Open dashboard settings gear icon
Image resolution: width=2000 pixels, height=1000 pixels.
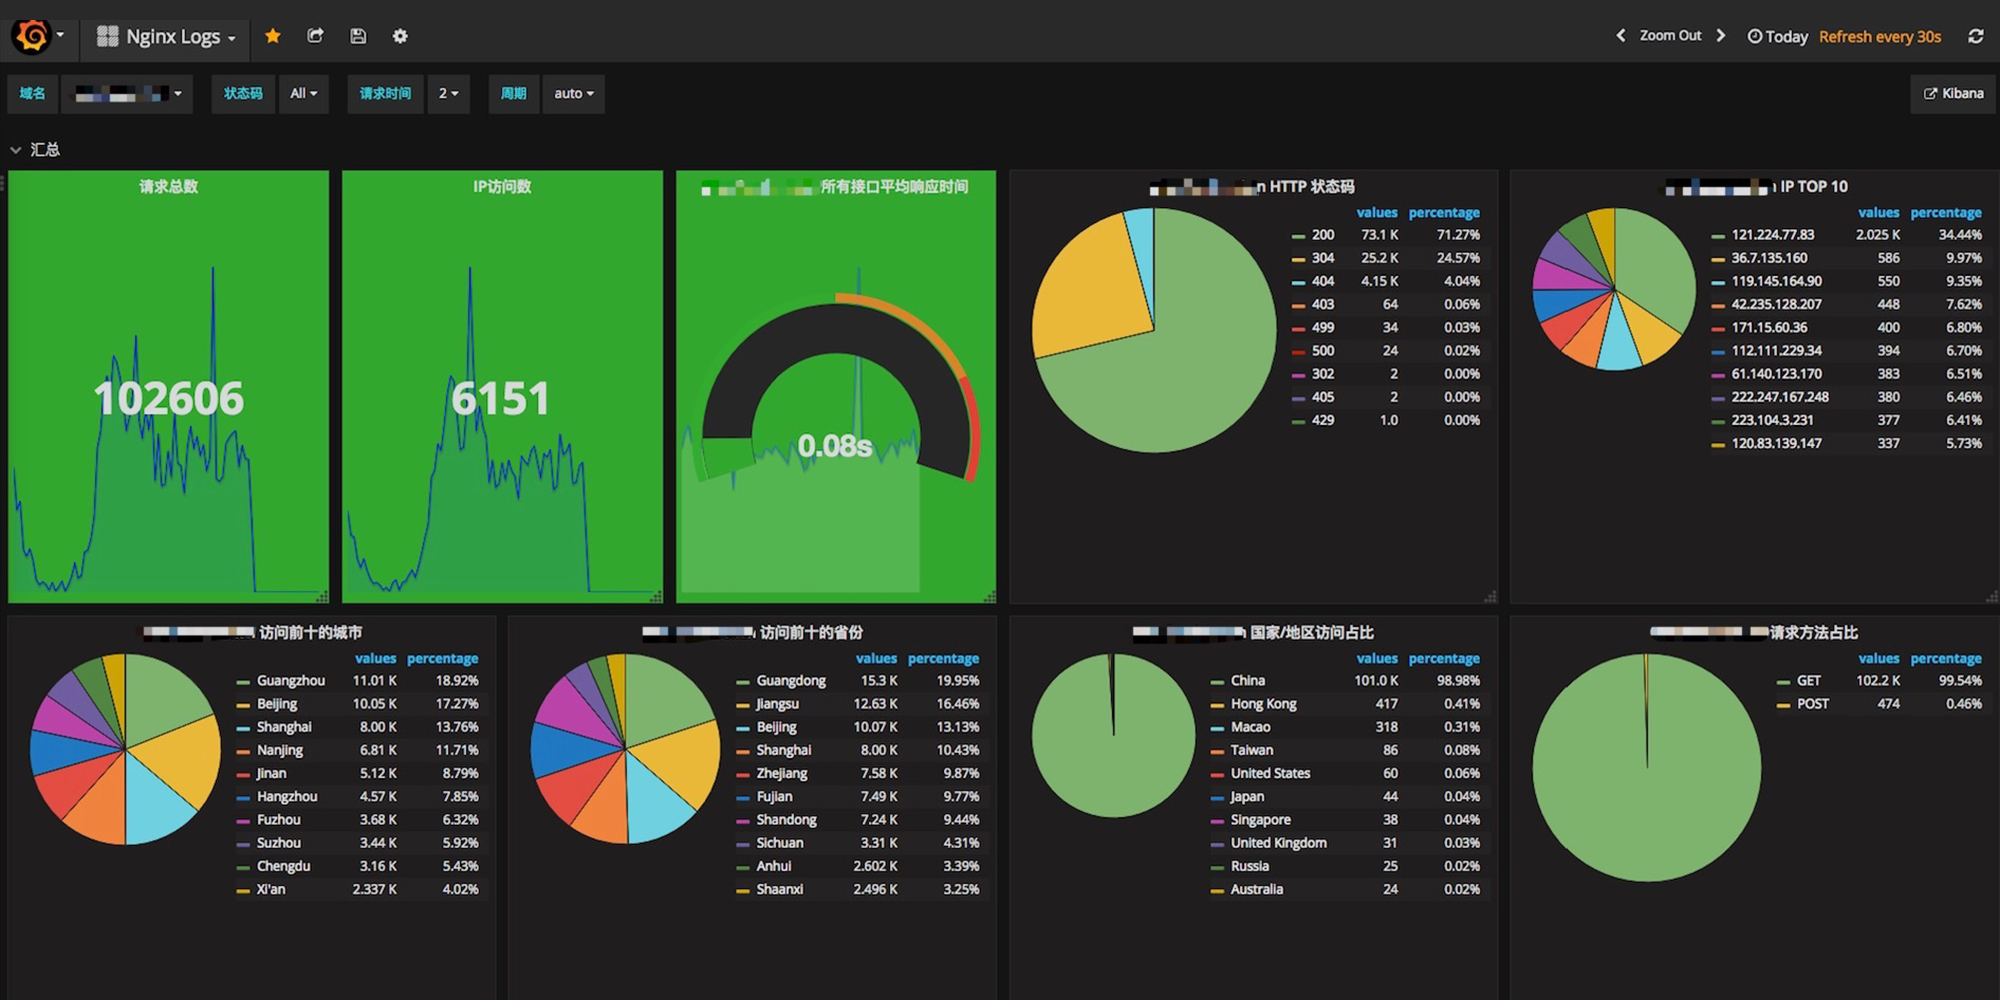tap(400, 36)
